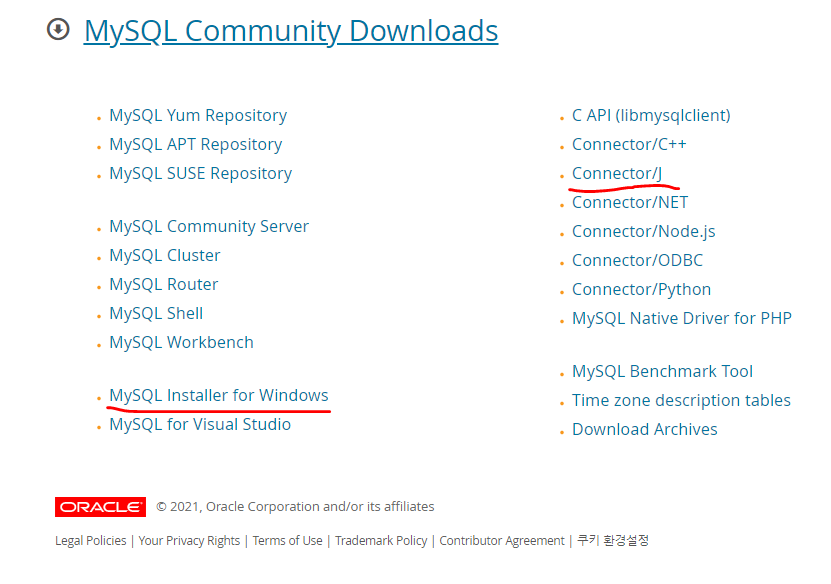Screen dimensions: 831x584
Task: Open Legal Policies footer link
Action: (91, 541)
